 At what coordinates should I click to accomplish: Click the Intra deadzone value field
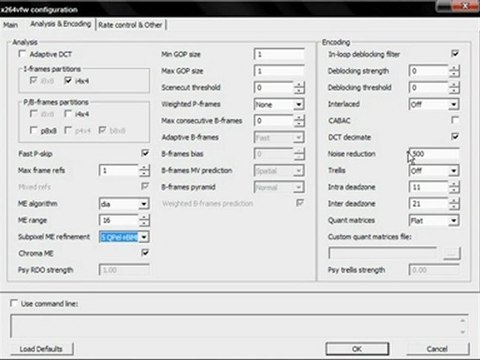(x=429, y=187)
